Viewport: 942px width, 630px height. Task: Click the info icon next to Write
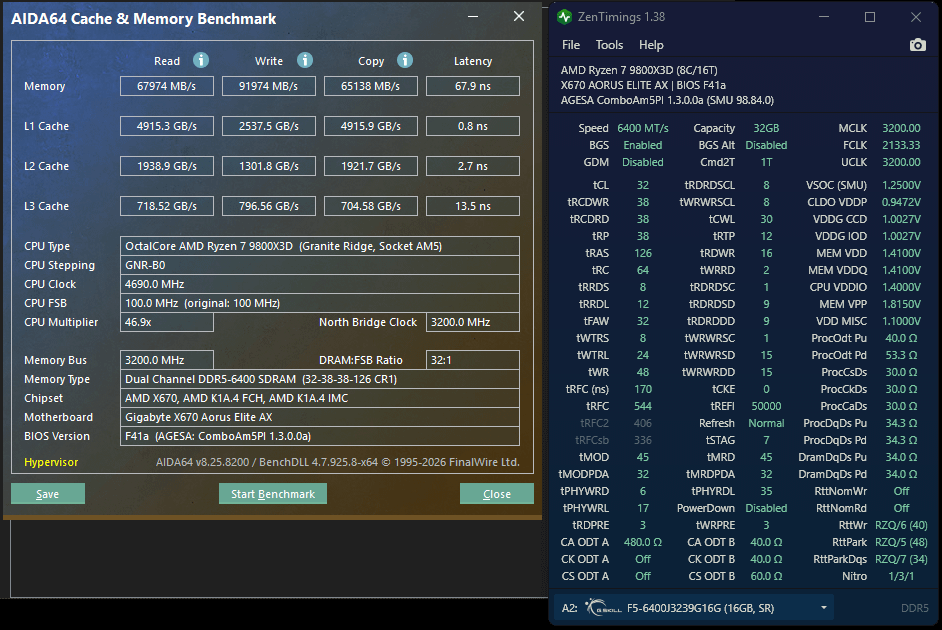click(x=305, y=61)
